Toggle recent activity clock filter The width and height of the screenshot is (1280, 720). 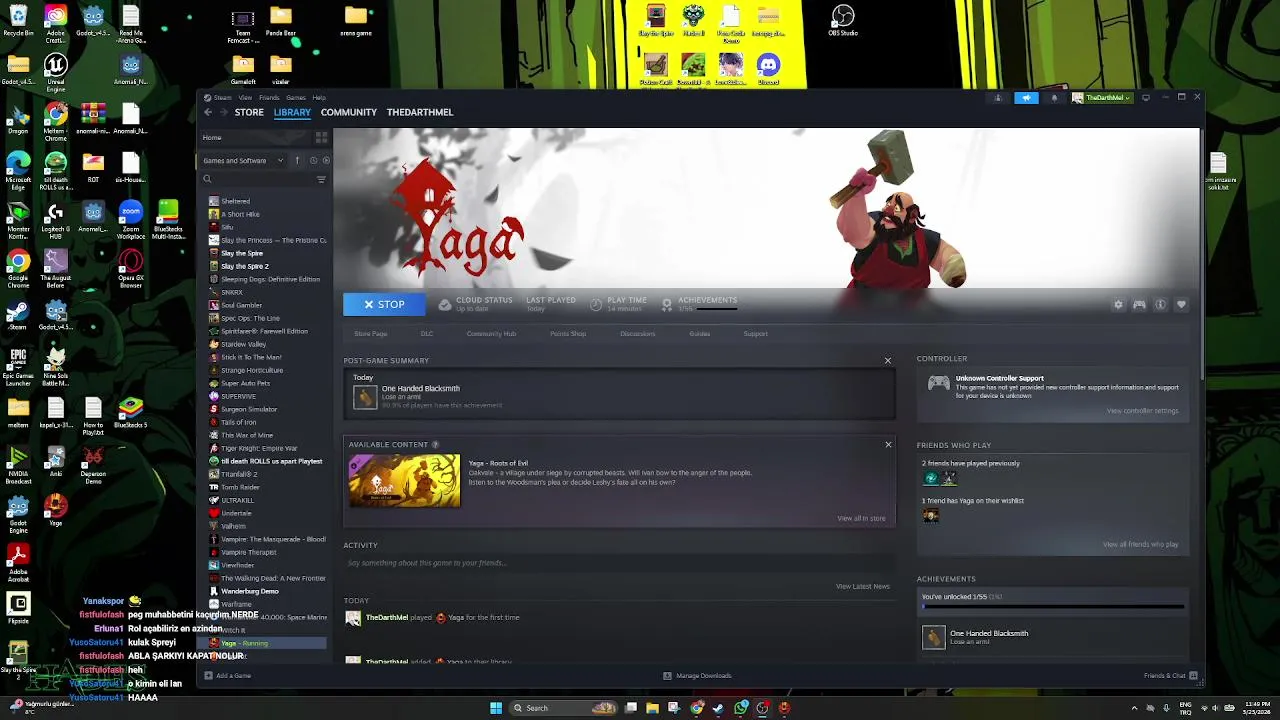313,160
